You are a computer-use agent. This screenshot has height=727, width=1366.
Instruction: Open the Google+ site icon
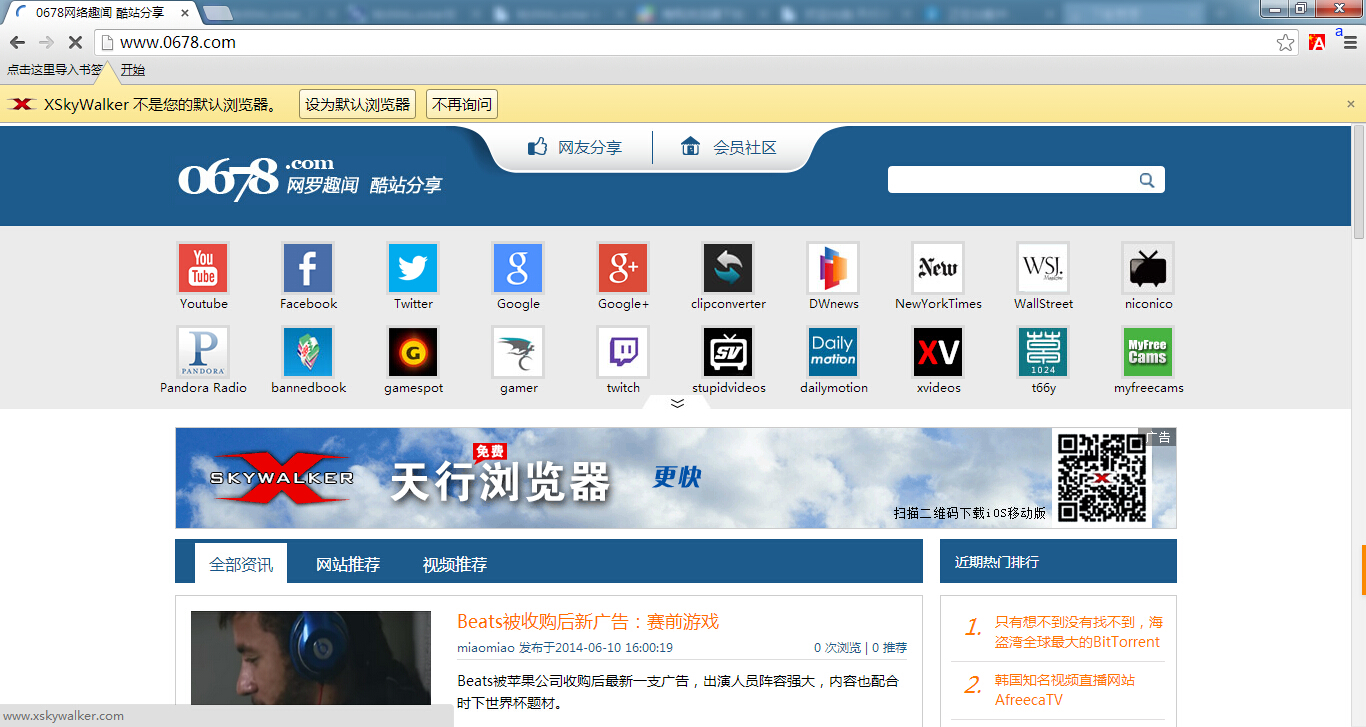(623, 268)
